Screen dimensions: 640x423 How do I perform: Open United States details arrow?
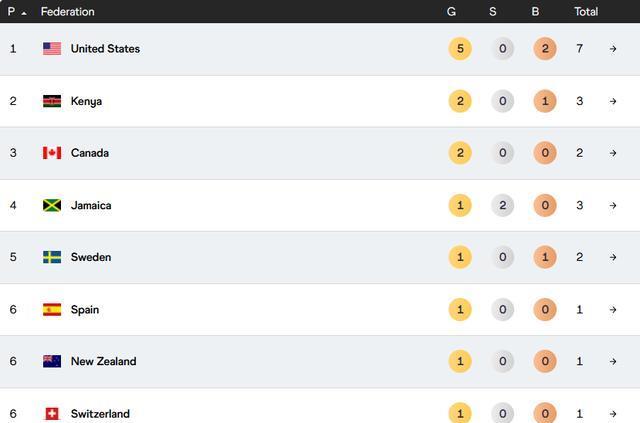tap(613, 49)
